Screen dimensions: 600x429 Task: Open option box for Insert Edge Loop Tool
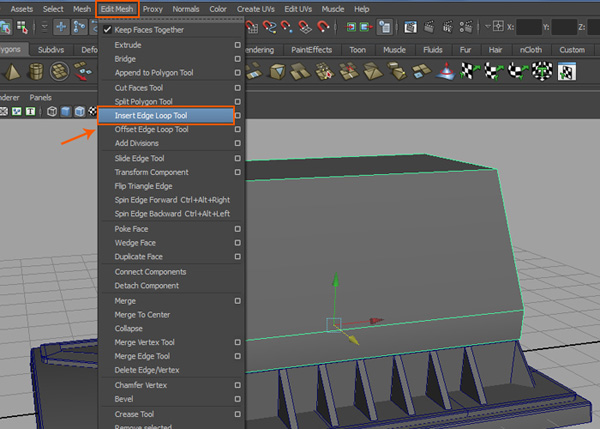(237, 116)
